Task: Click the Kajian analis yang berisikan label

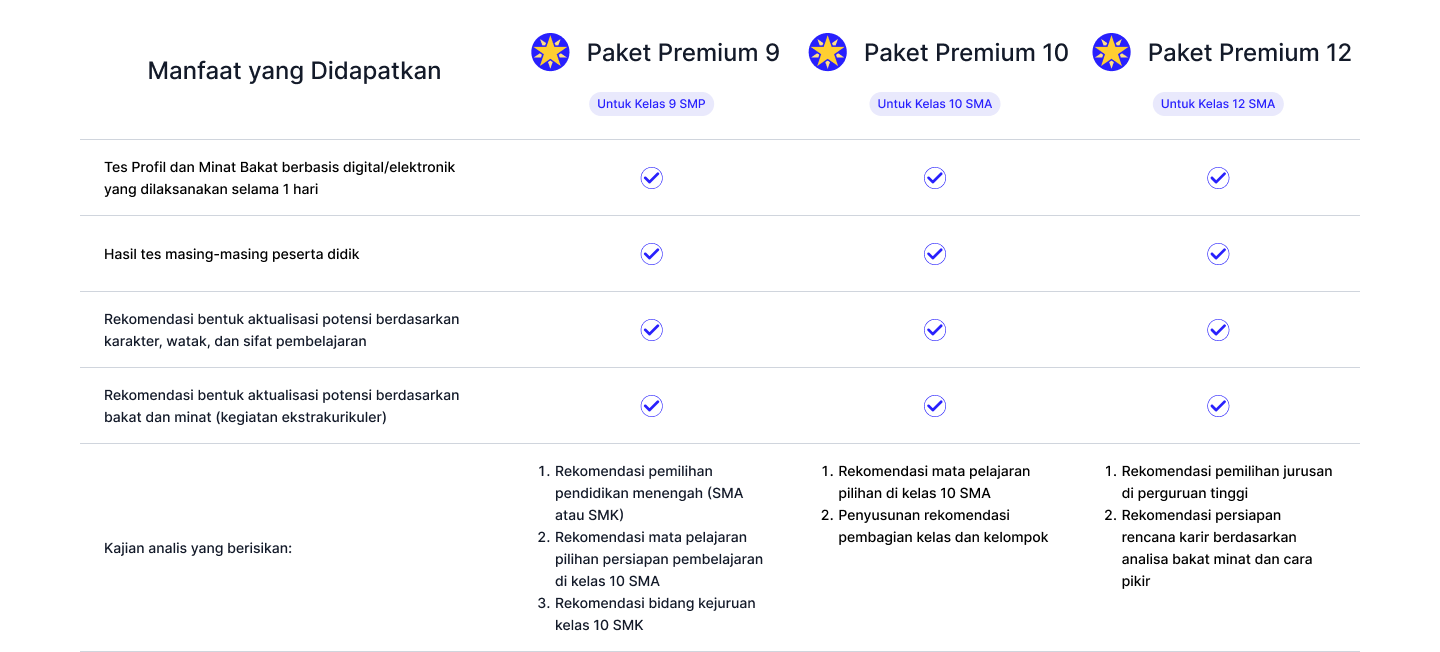Action: [198, 548]
